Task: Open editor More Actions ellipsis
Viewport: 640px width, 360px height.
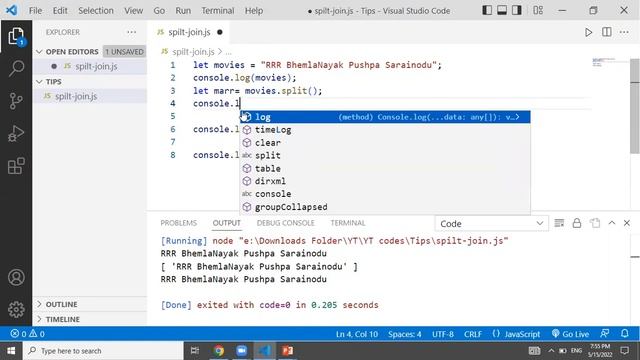Action: 624,32
